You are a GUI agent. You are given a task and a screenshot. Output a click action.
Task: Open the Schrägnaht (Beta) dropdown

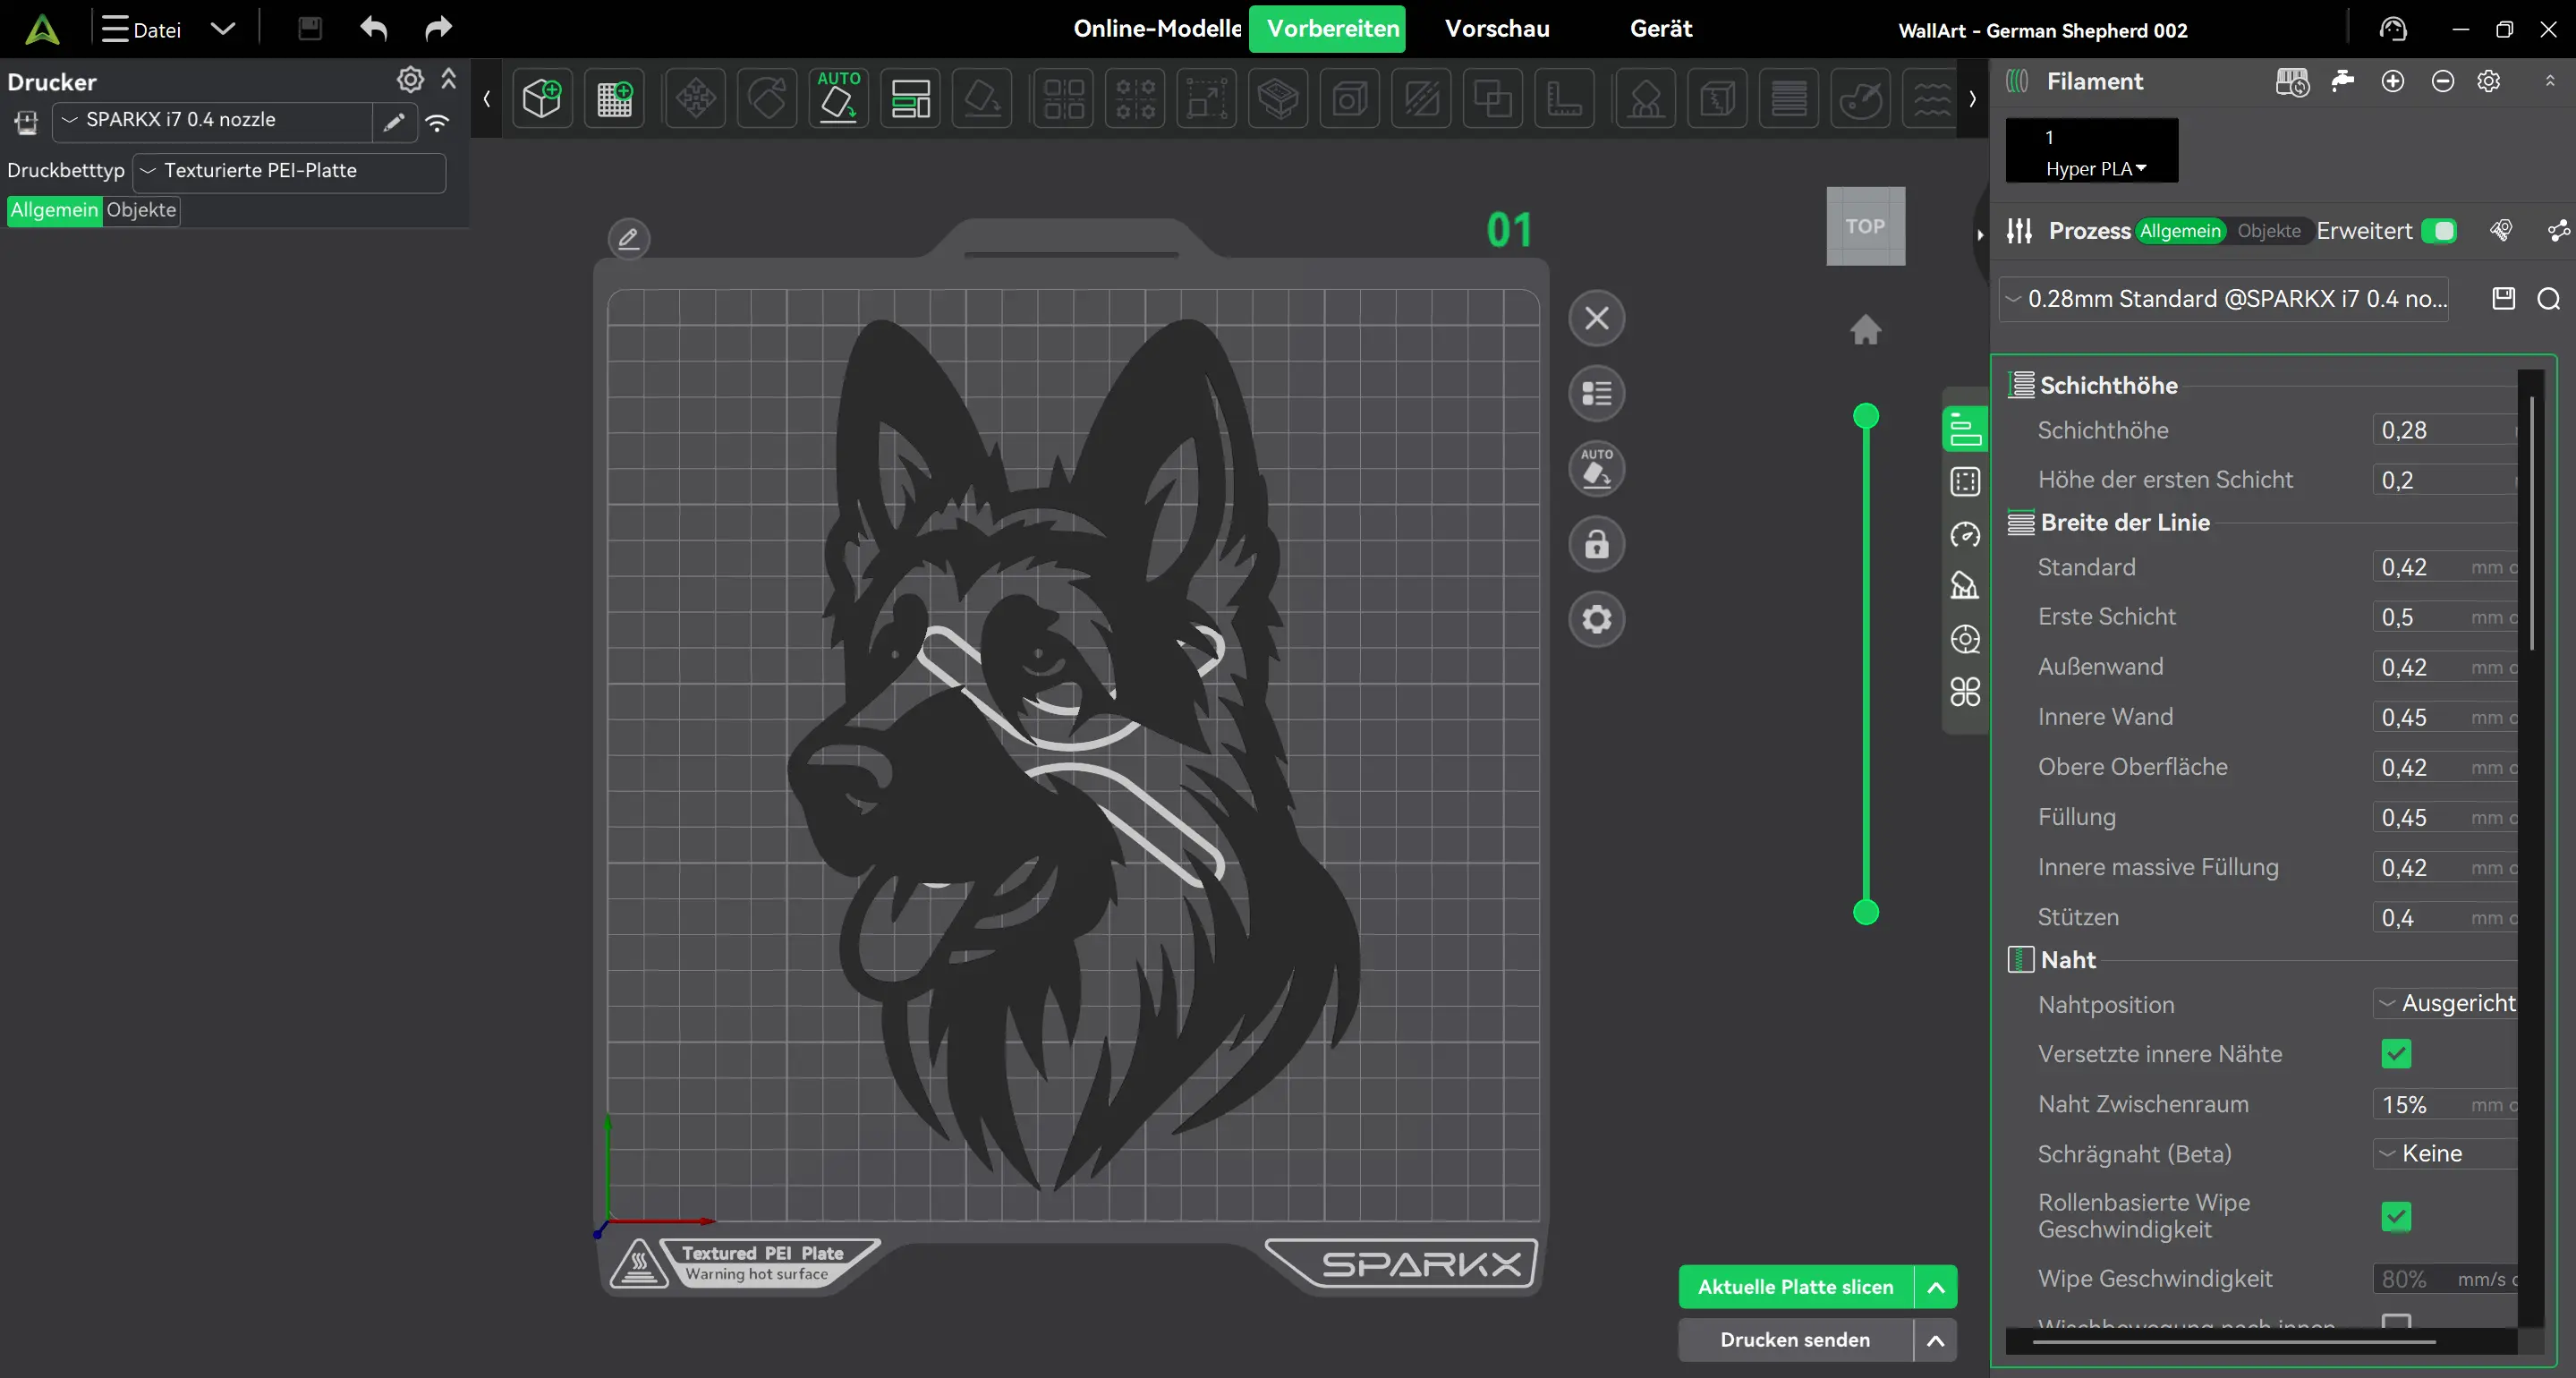coord(2445,1153)
